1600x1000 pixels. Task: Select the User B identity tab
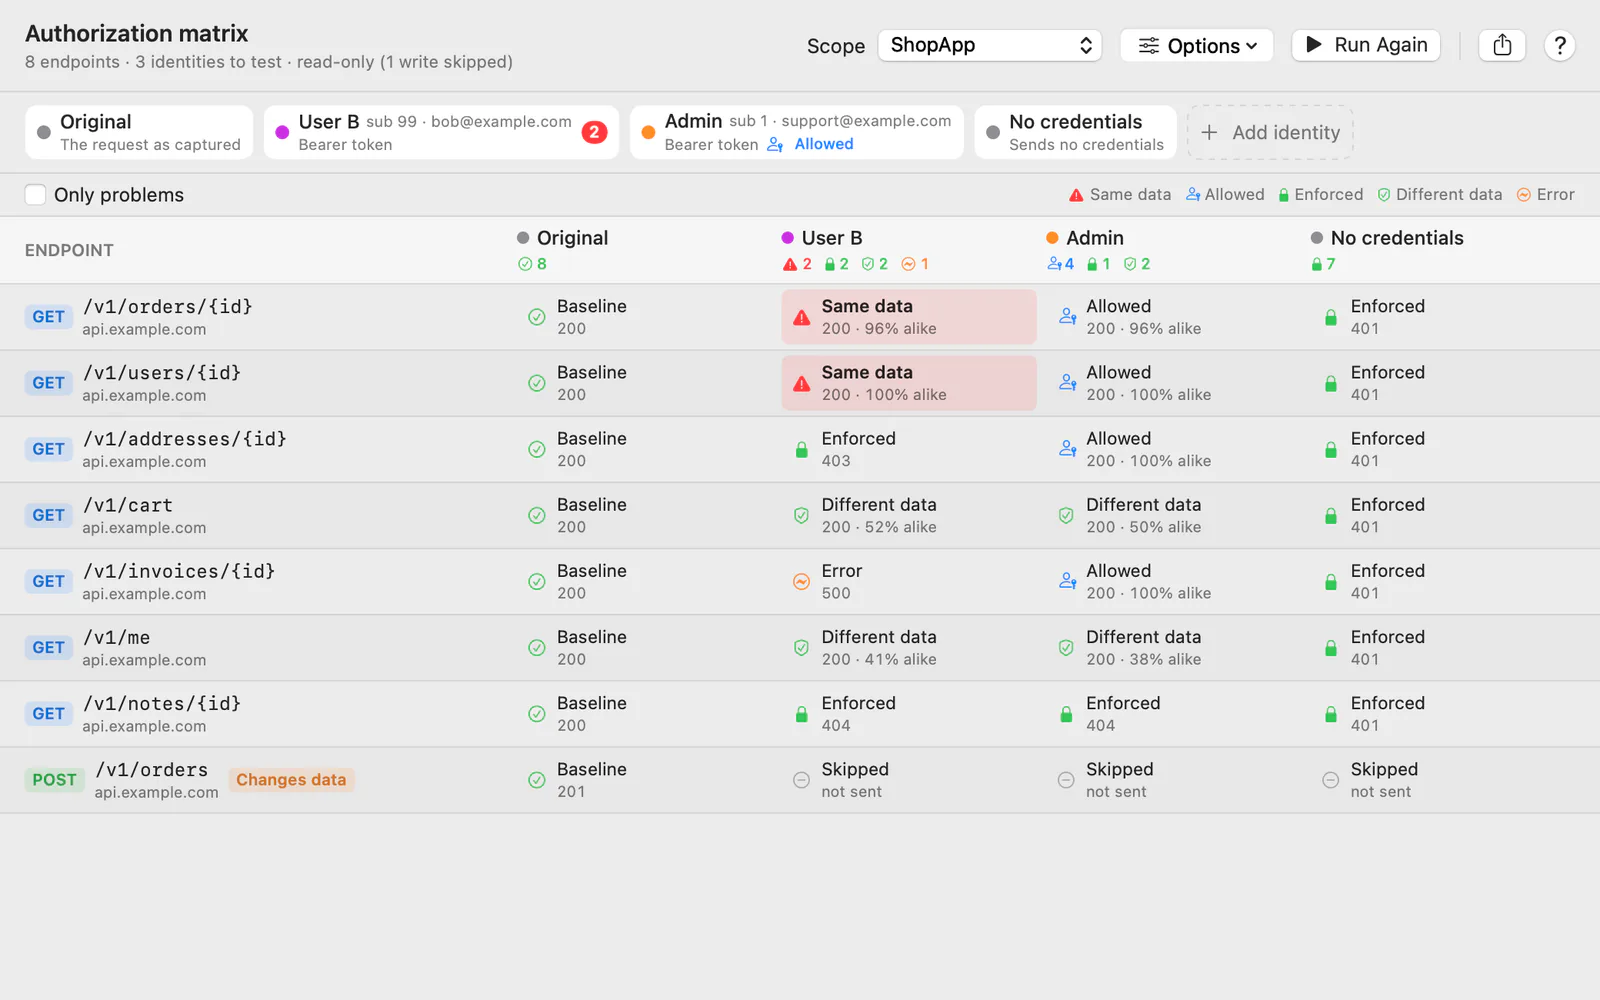441,132
